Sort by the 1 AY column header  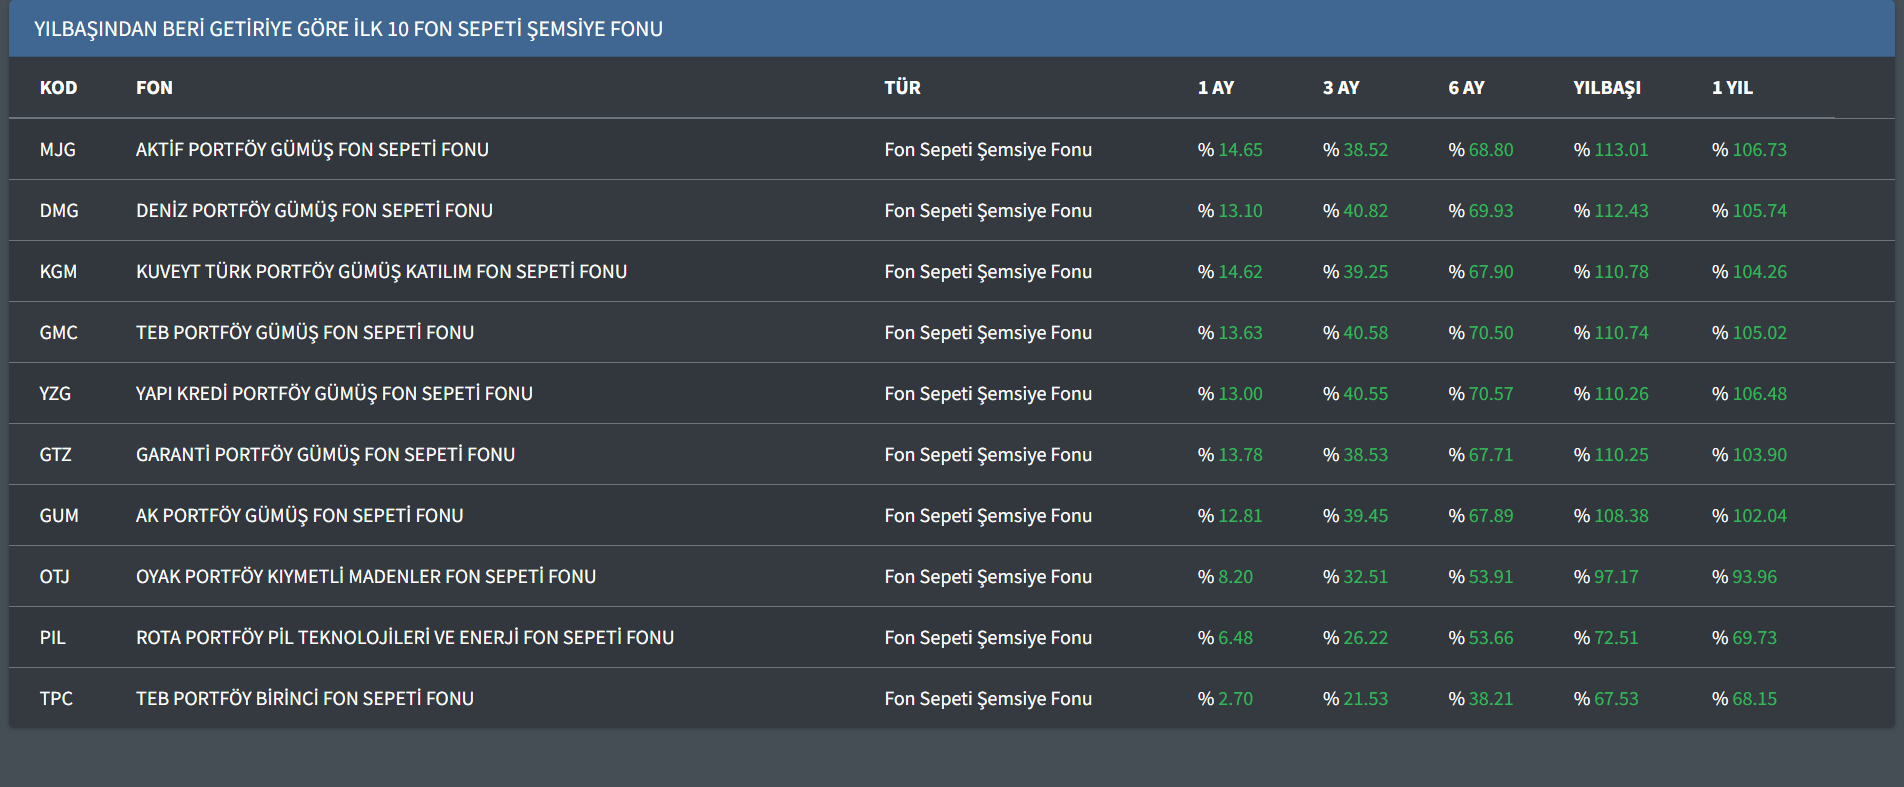tap(1215, 88)
